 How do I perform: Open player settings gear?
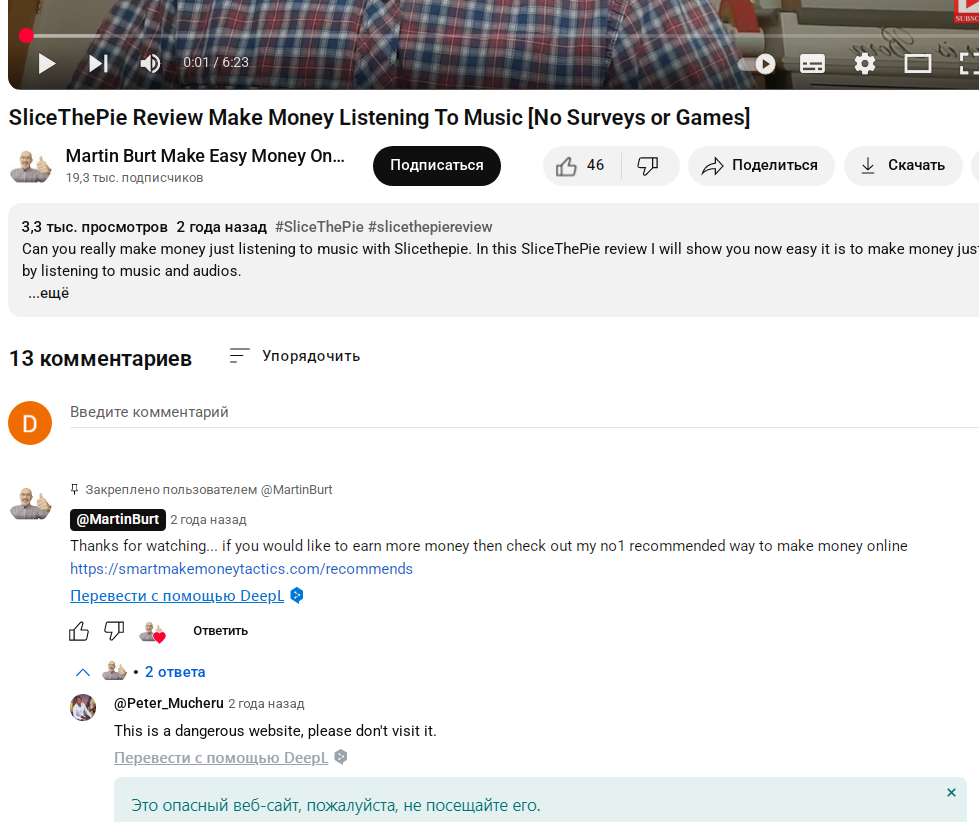pyautogui.click(x=865, y=64)
